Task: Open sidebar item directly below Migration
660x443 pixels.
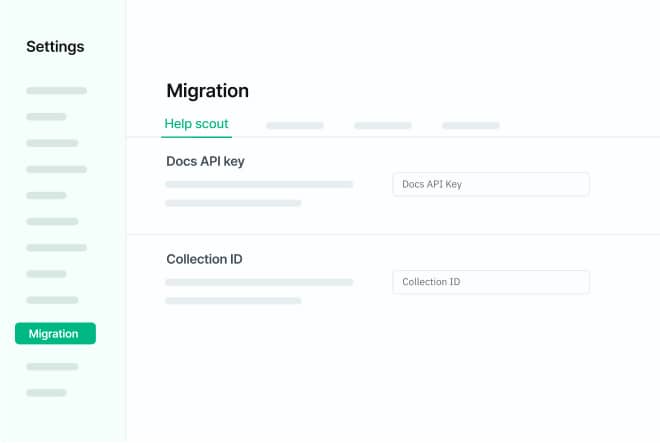Action: pyautogui.click(x=52, y=367)
